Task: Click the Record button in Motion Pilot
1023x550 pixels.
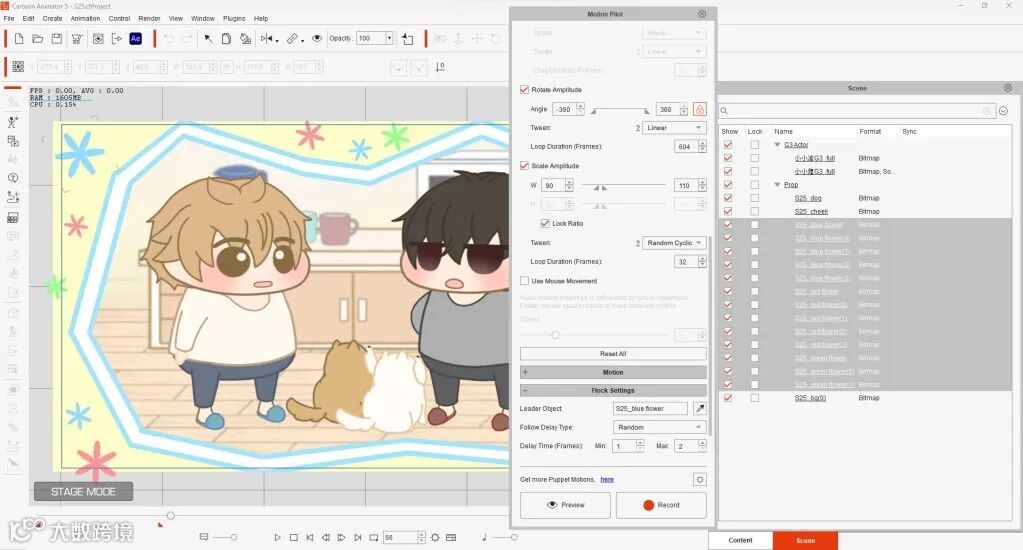Action: pyautogui.click(x=662, y=505)
